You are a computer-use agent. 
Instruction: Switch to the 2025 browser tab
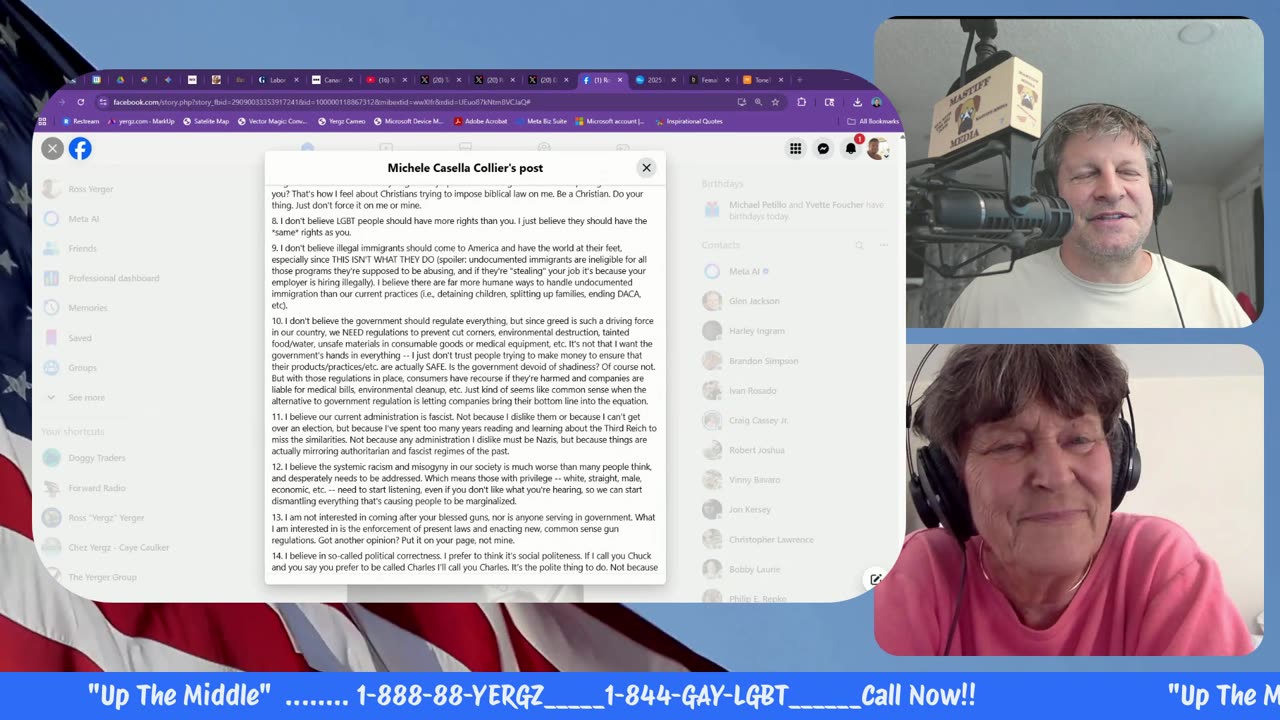[656, 80]
